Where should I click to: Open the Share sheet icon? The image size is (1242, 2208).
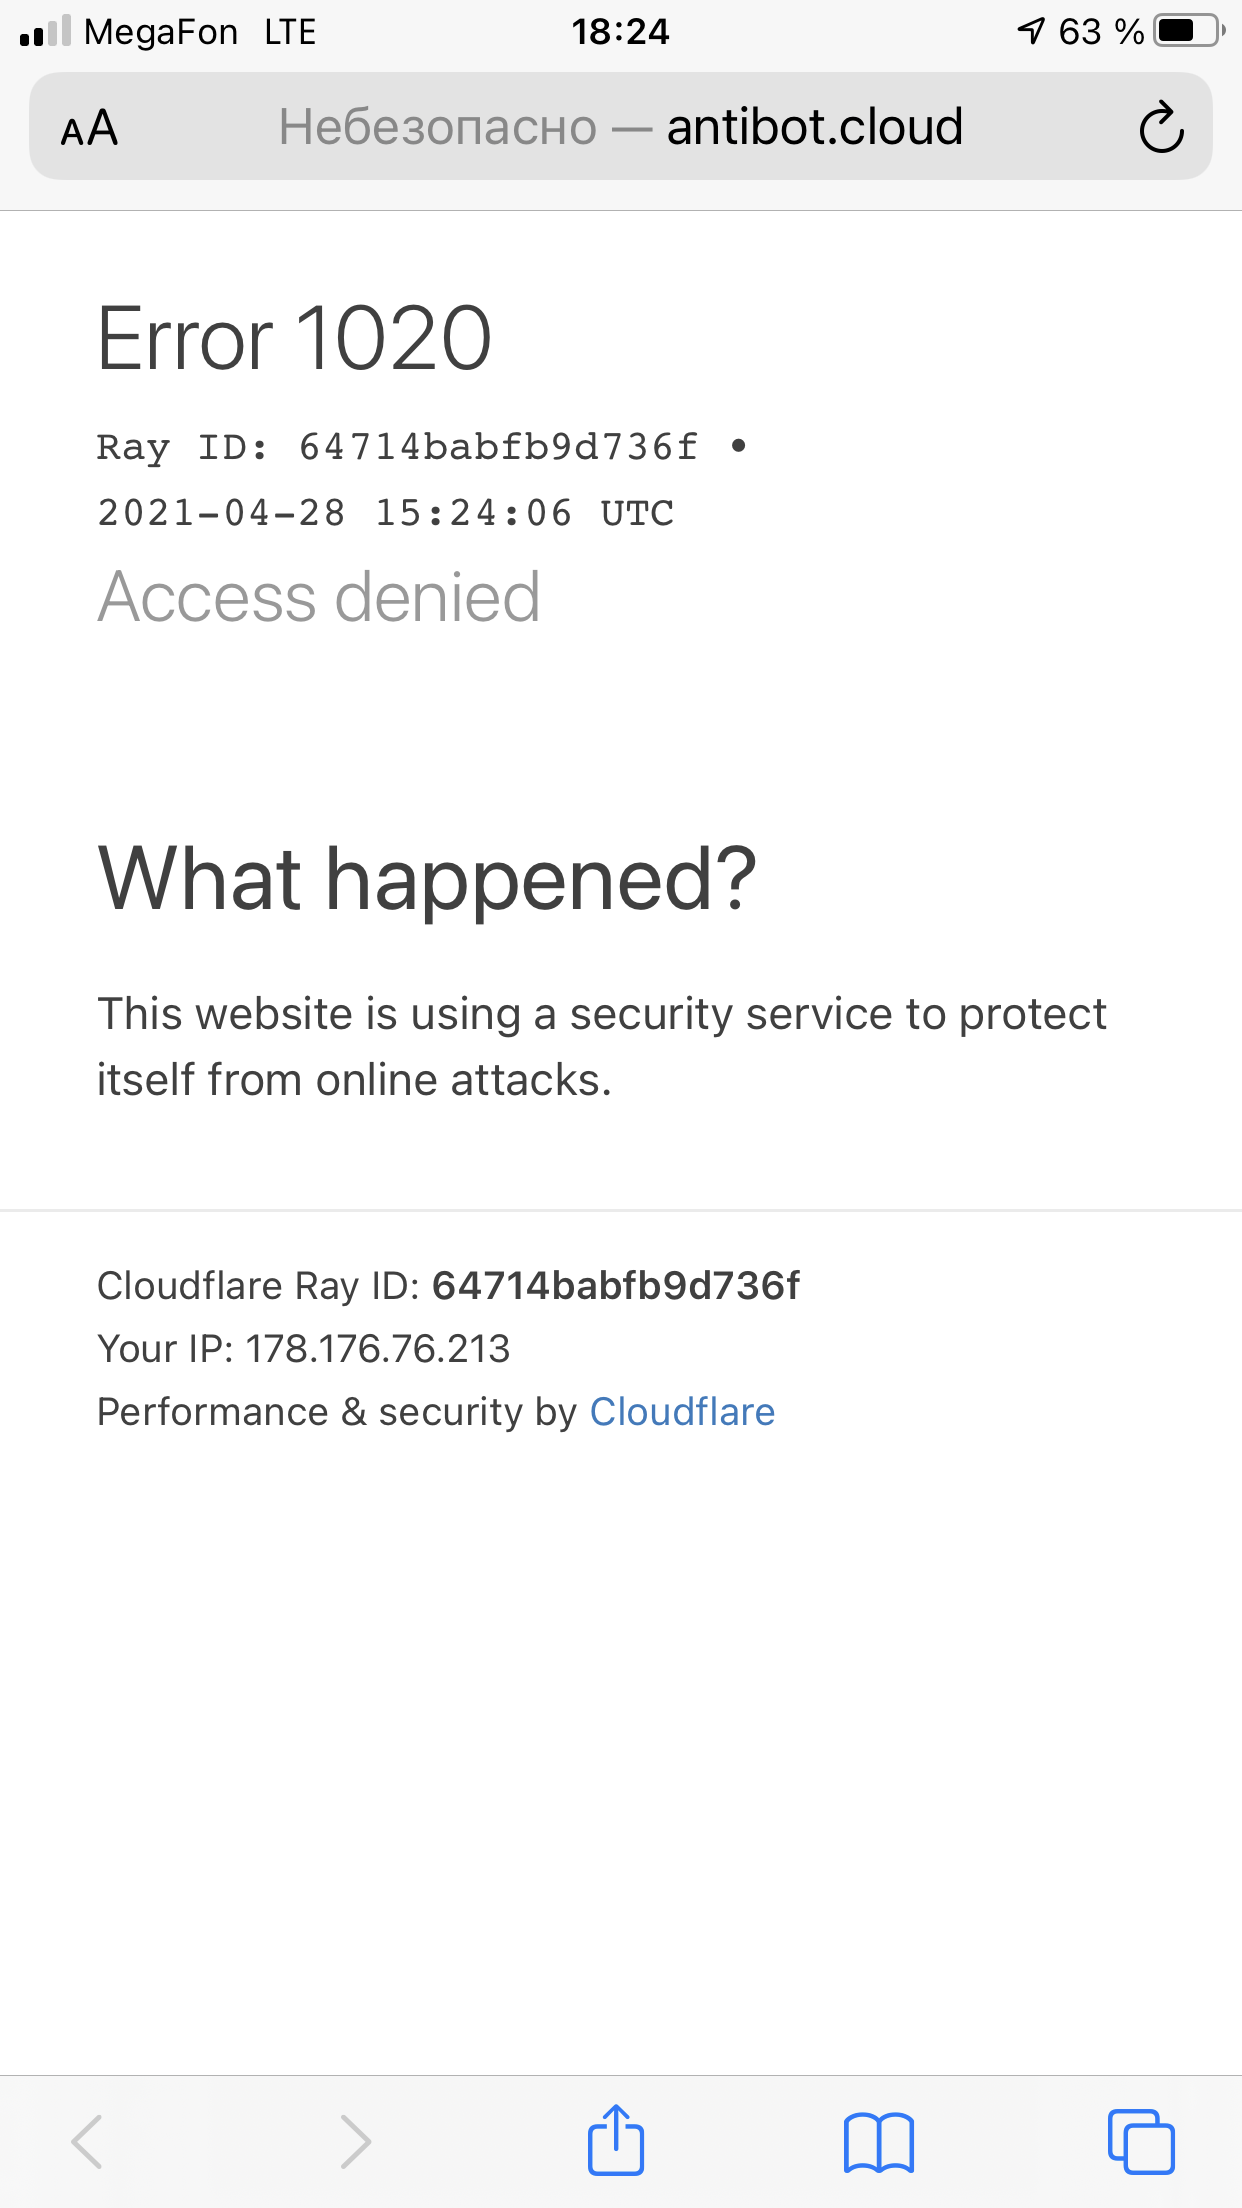[x=616, y=2140]
